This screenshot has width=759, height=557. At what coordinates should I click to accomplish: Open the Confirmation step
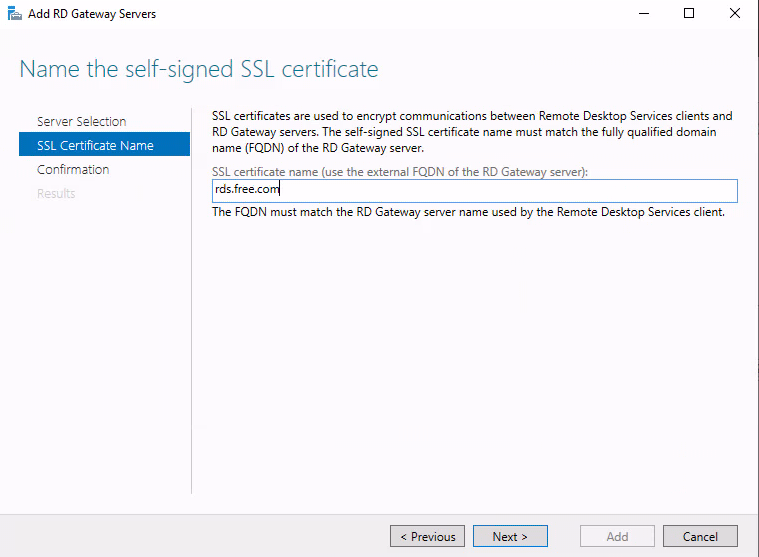tap(73, 169)
